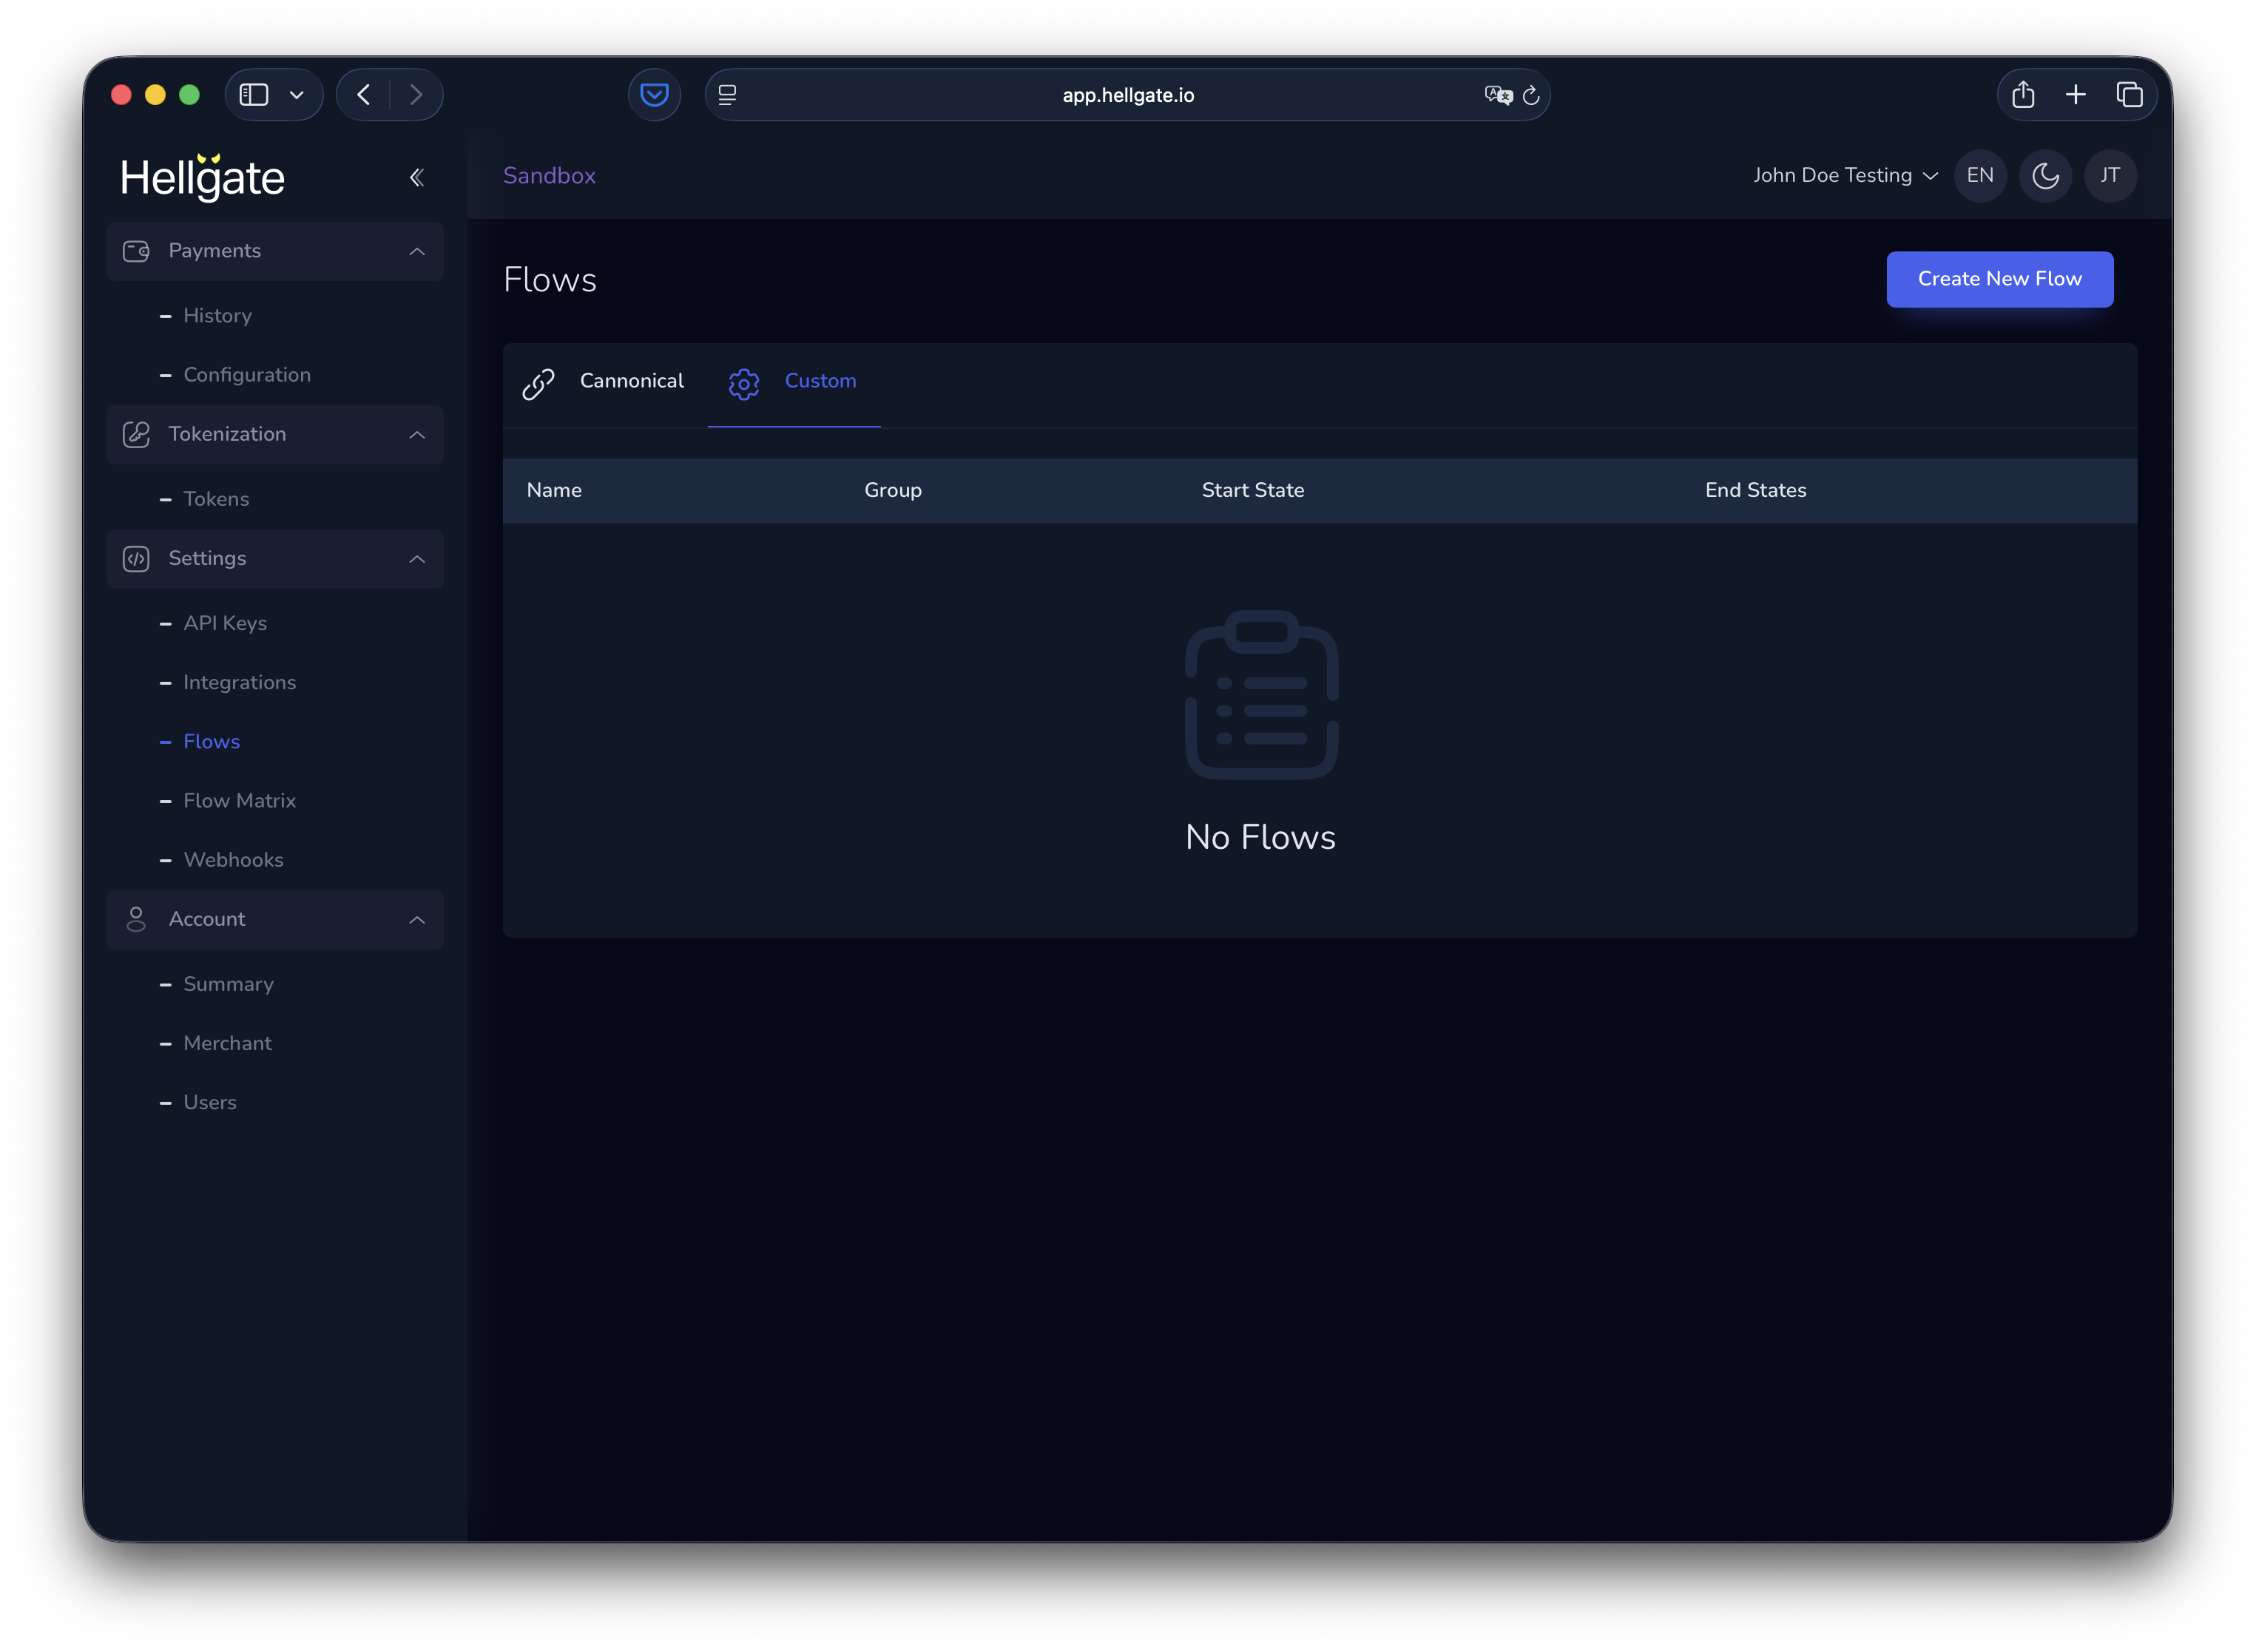The image size is (2256, 1652).
Task: Click the Tokenization icon in sidebar
Action: click(136, 434)
